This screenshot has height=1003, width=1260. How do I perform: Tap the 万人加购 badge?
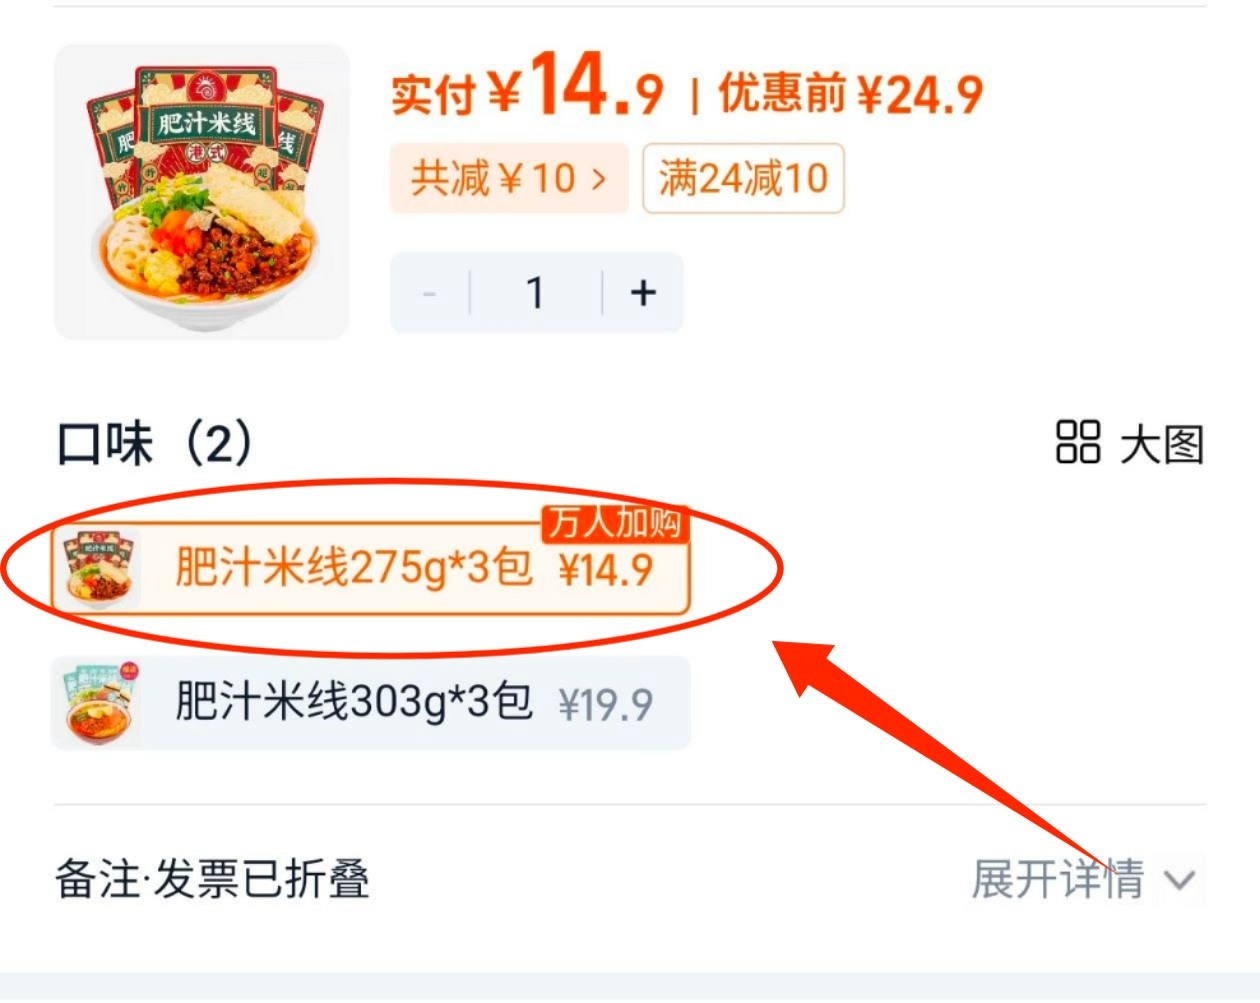pos(615,522)
